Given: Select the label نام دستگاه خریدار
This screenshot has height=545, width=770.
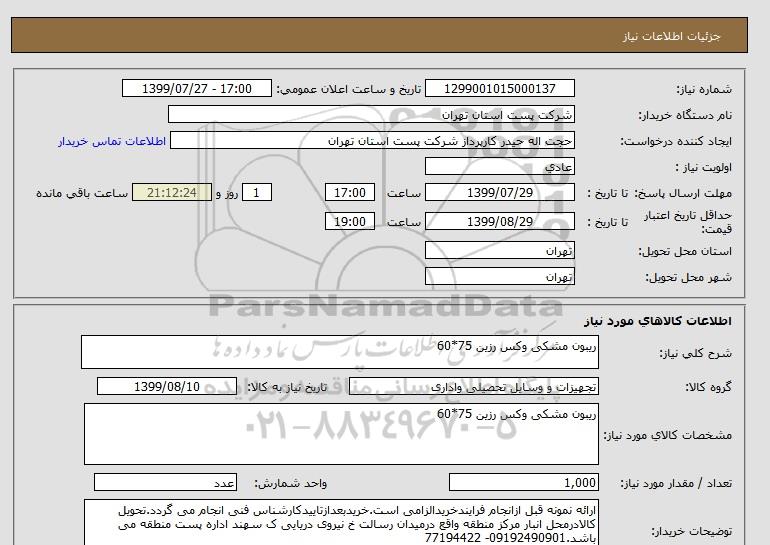Looking at the screenshot, I should [685, 115].
